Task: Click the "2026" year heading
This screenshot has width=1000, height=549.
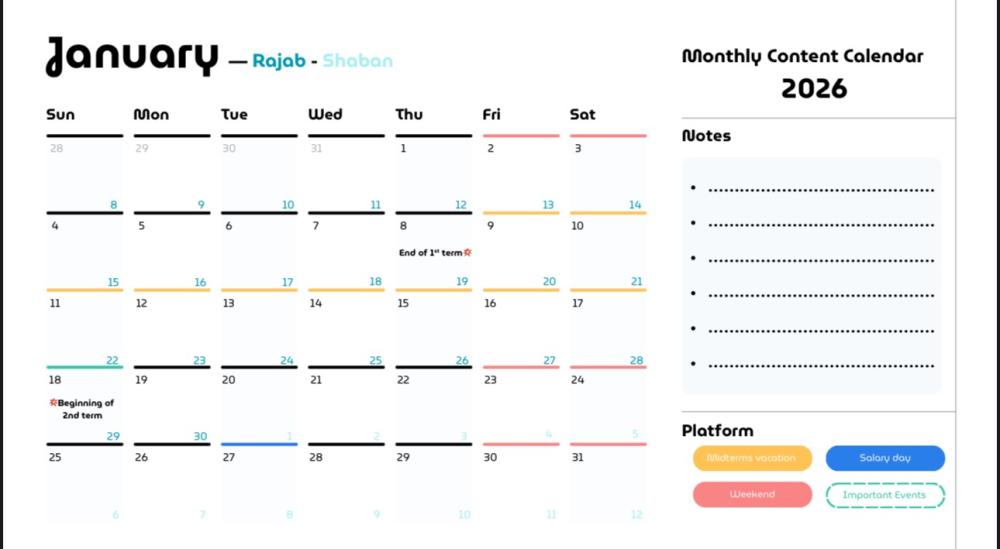Action: 814,89
